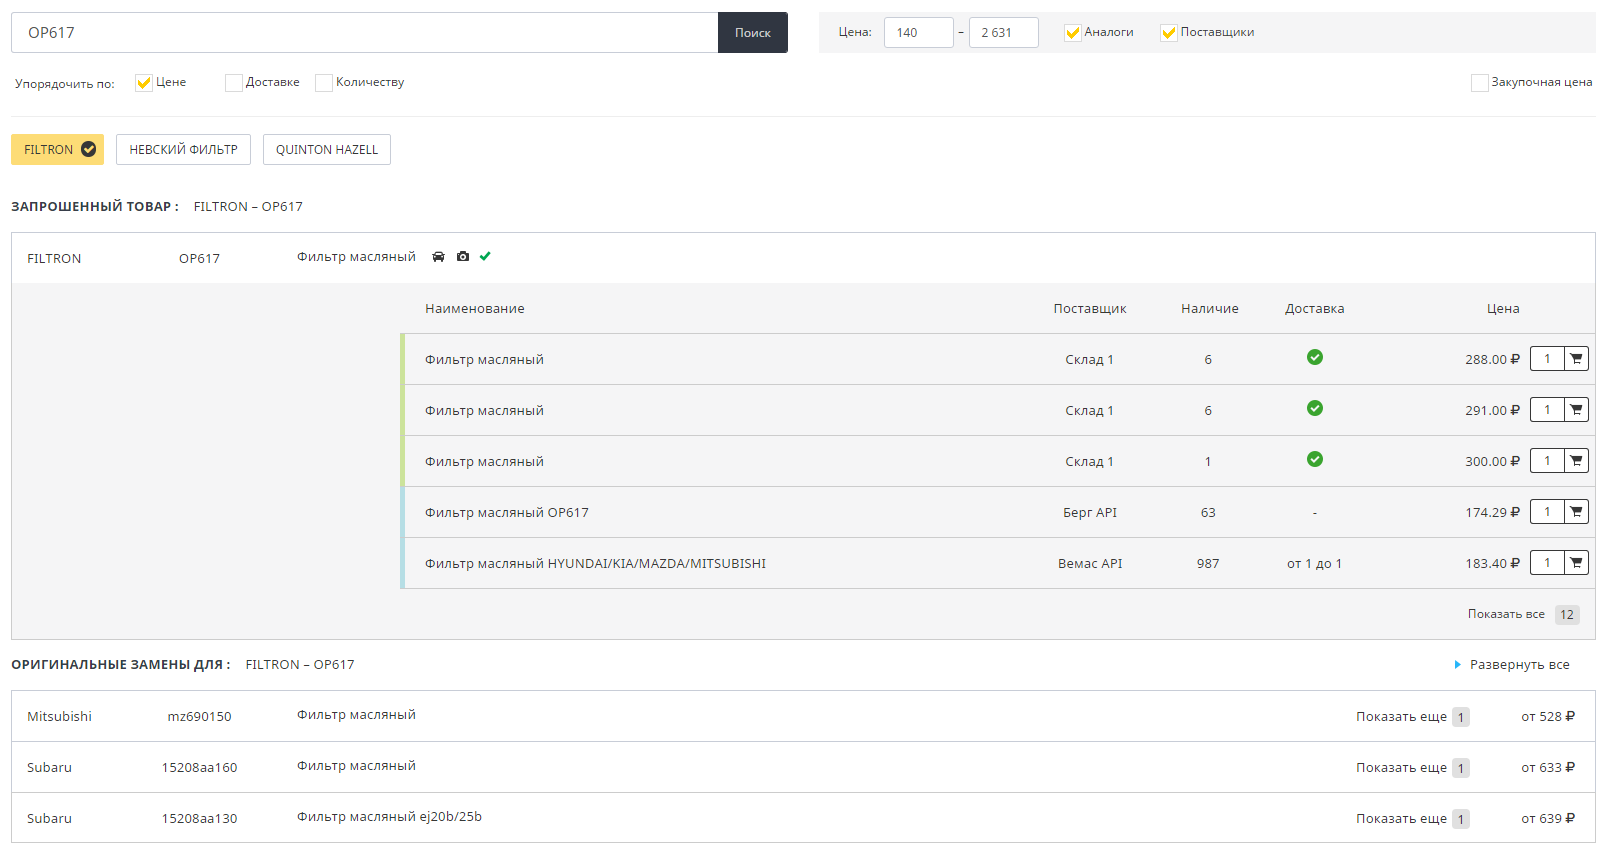
Task: Select the QUINTON HAZELL brand filter
Action: tap(327, 150)
